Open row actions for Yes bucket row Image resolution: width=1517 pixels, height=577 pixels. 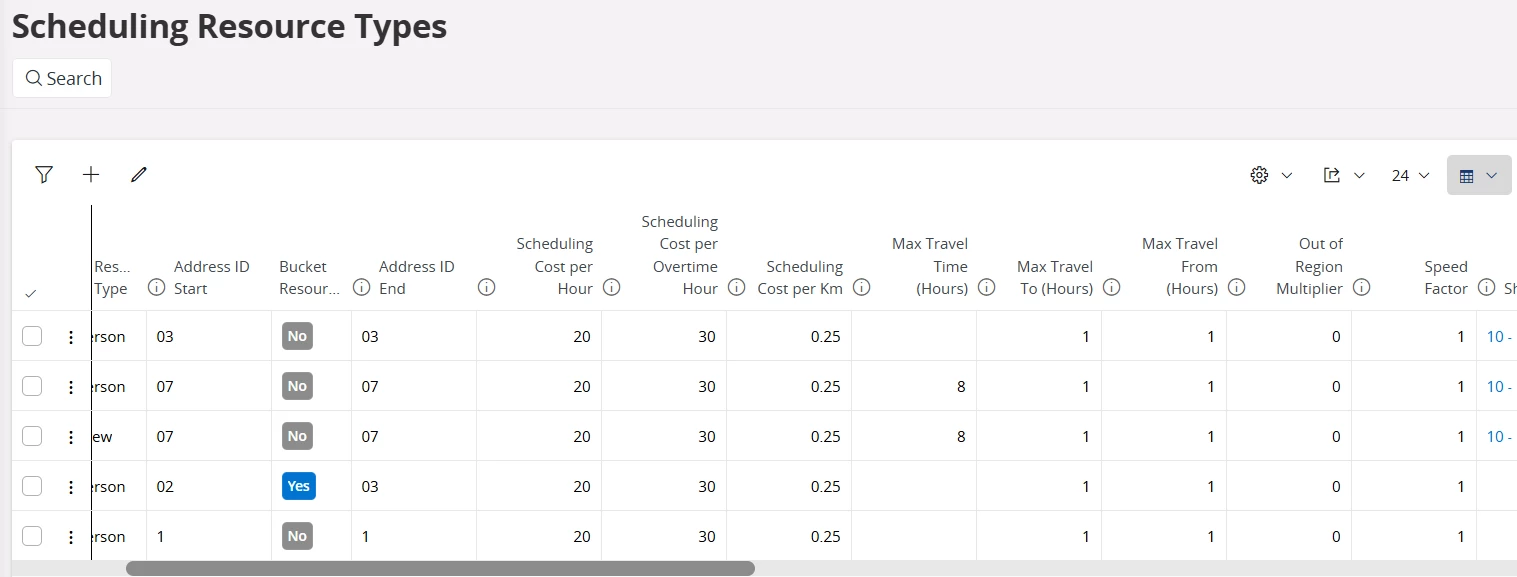tap(71, 487)
